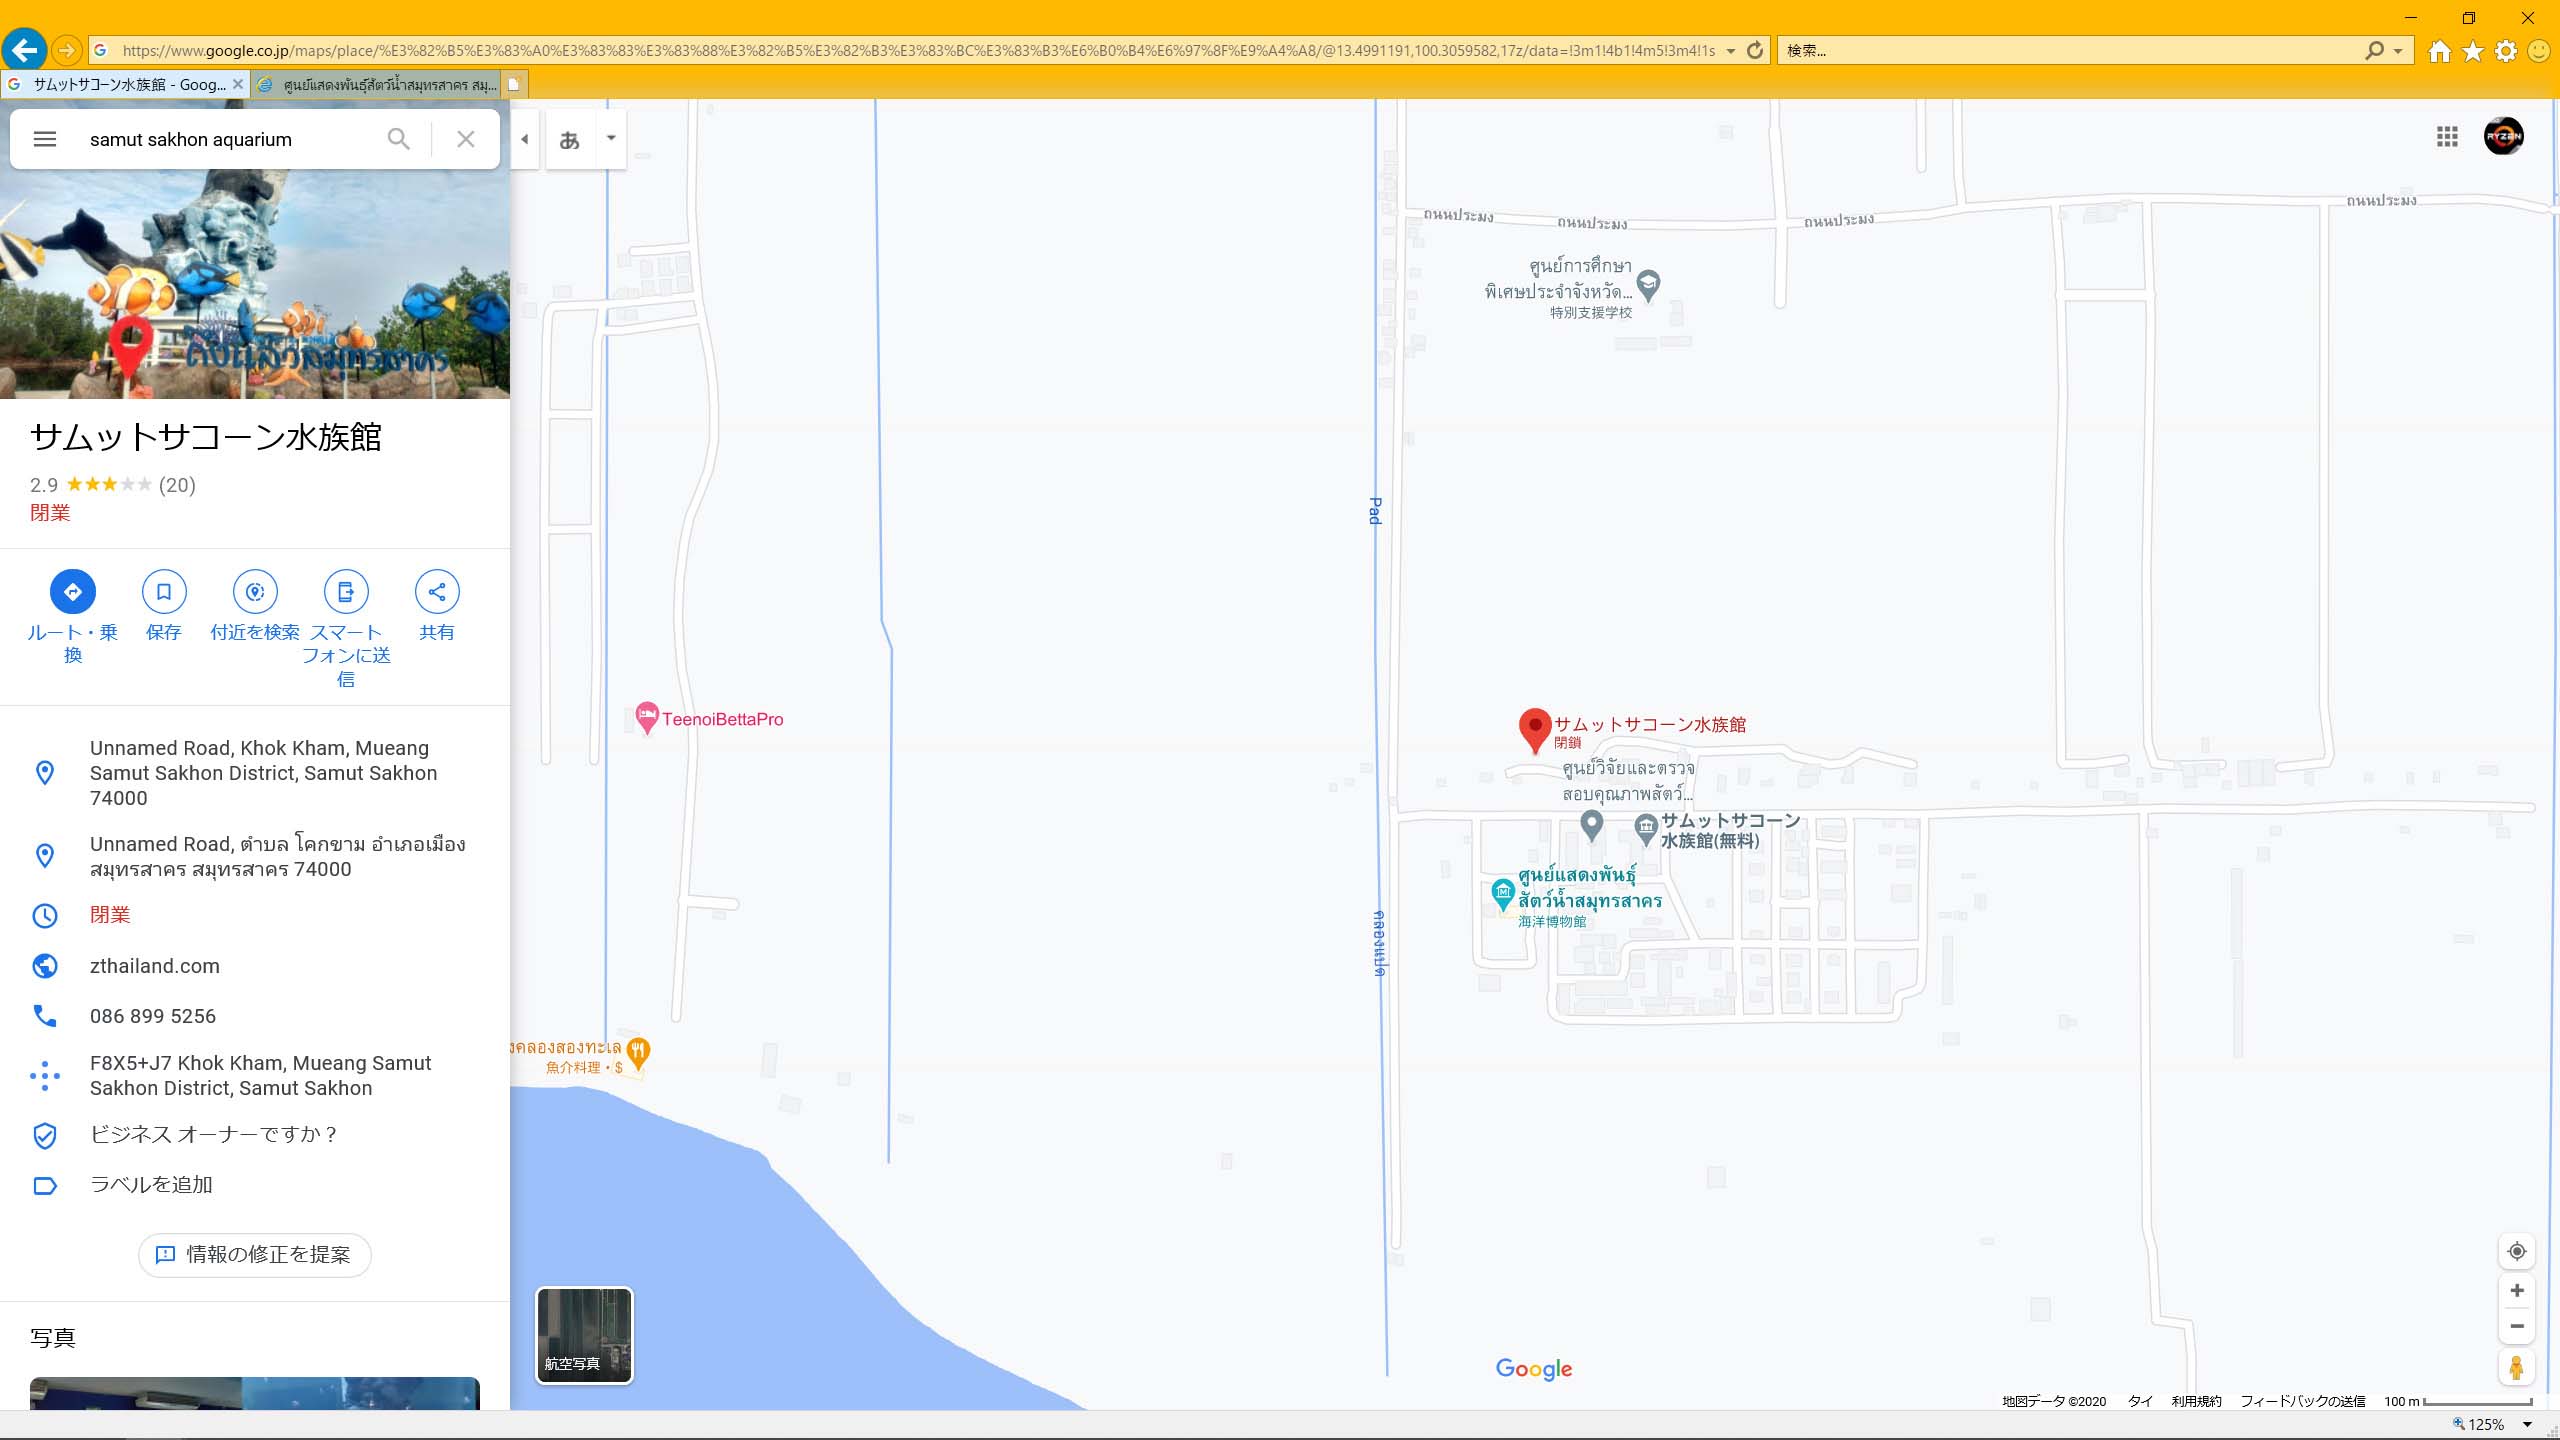Click the browser home icon

click(2440, 51)
